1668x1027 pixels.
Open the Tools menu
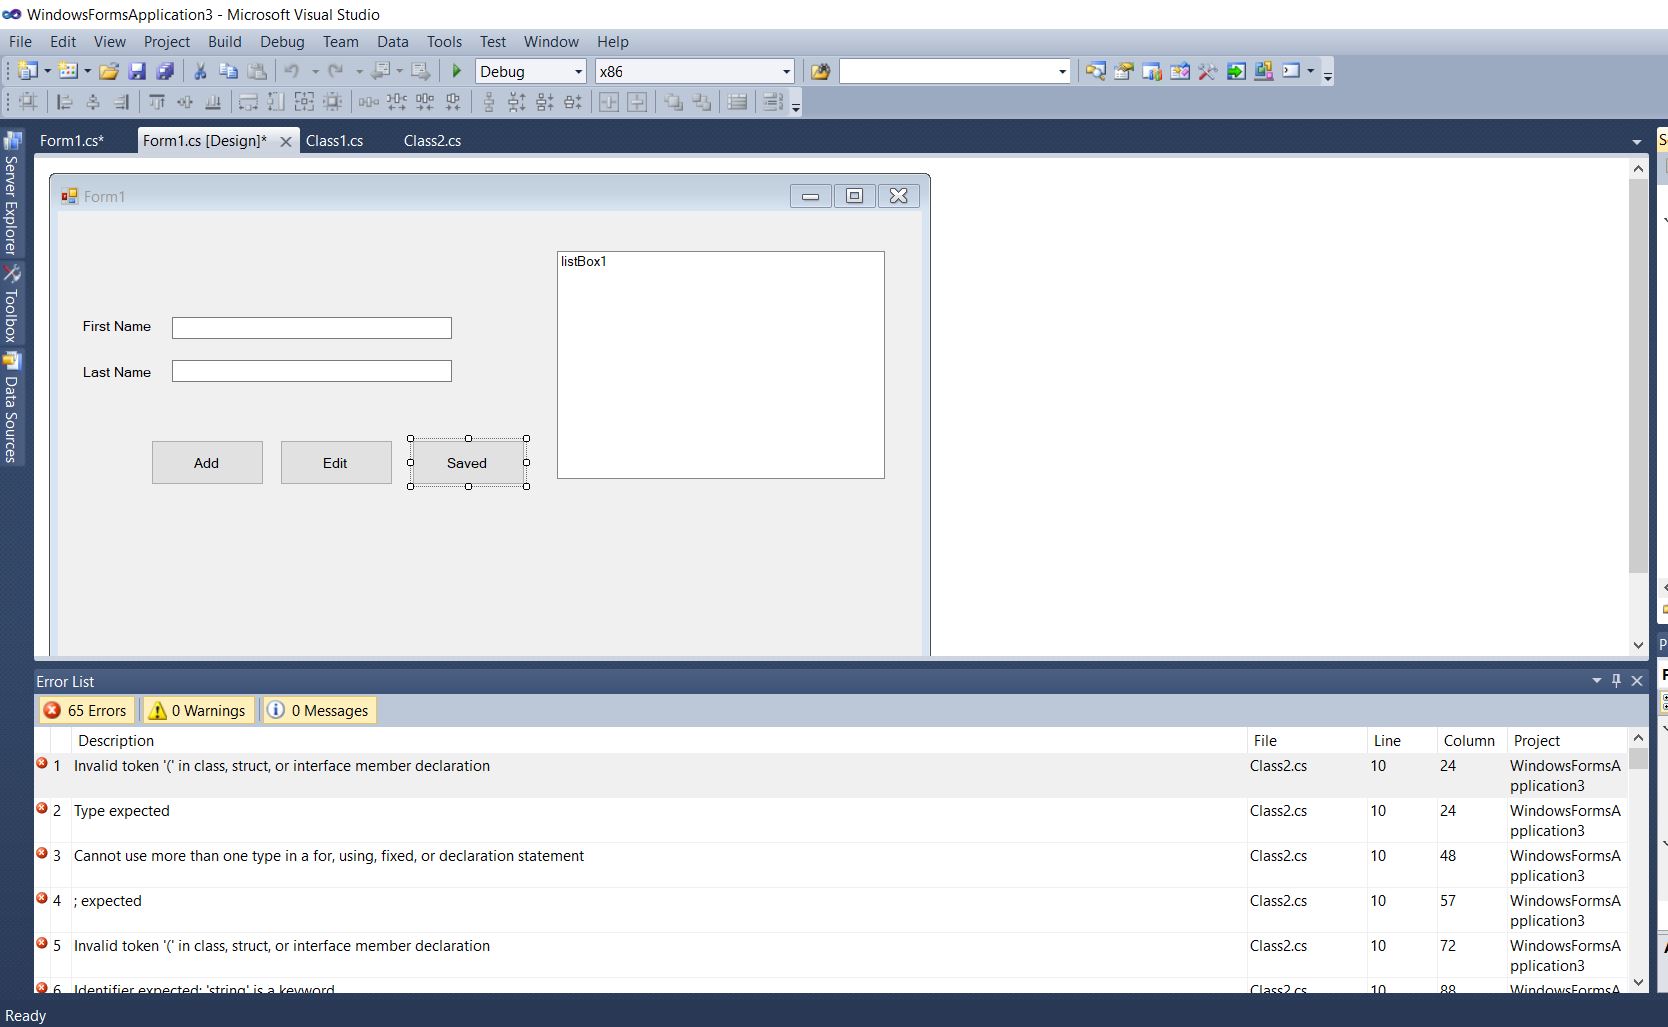[x=444, y=42]
